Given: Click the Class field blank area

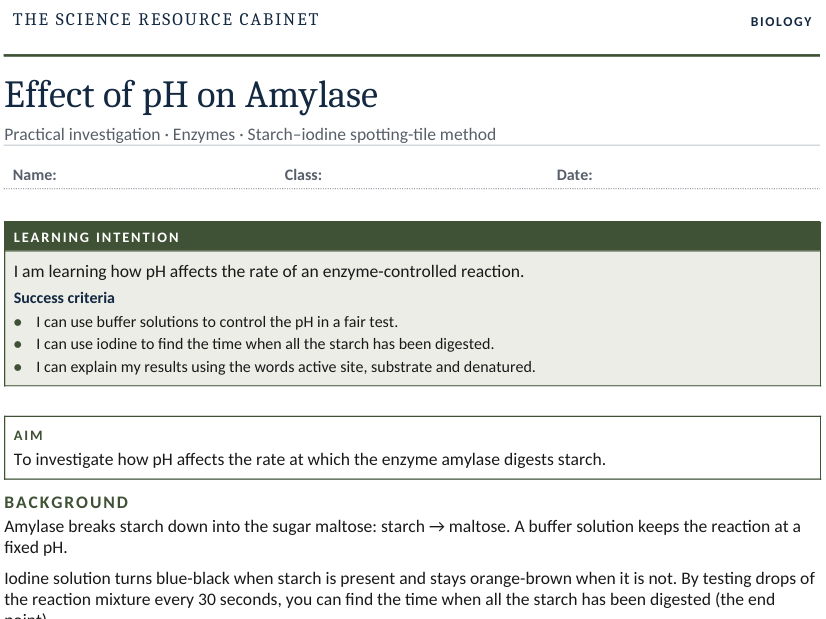Looking at the screenshot, I should tap(434, 175).
